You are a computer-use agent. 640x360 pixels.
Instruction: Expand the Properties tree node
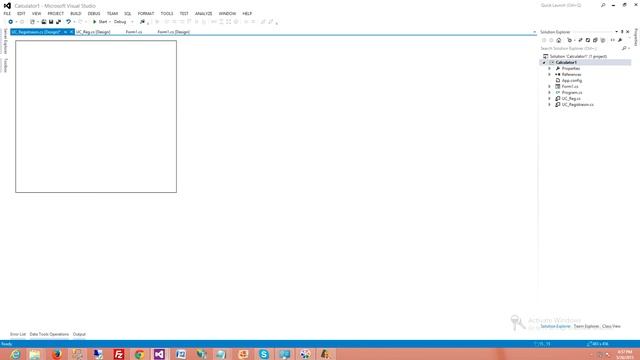coord(549,69)
